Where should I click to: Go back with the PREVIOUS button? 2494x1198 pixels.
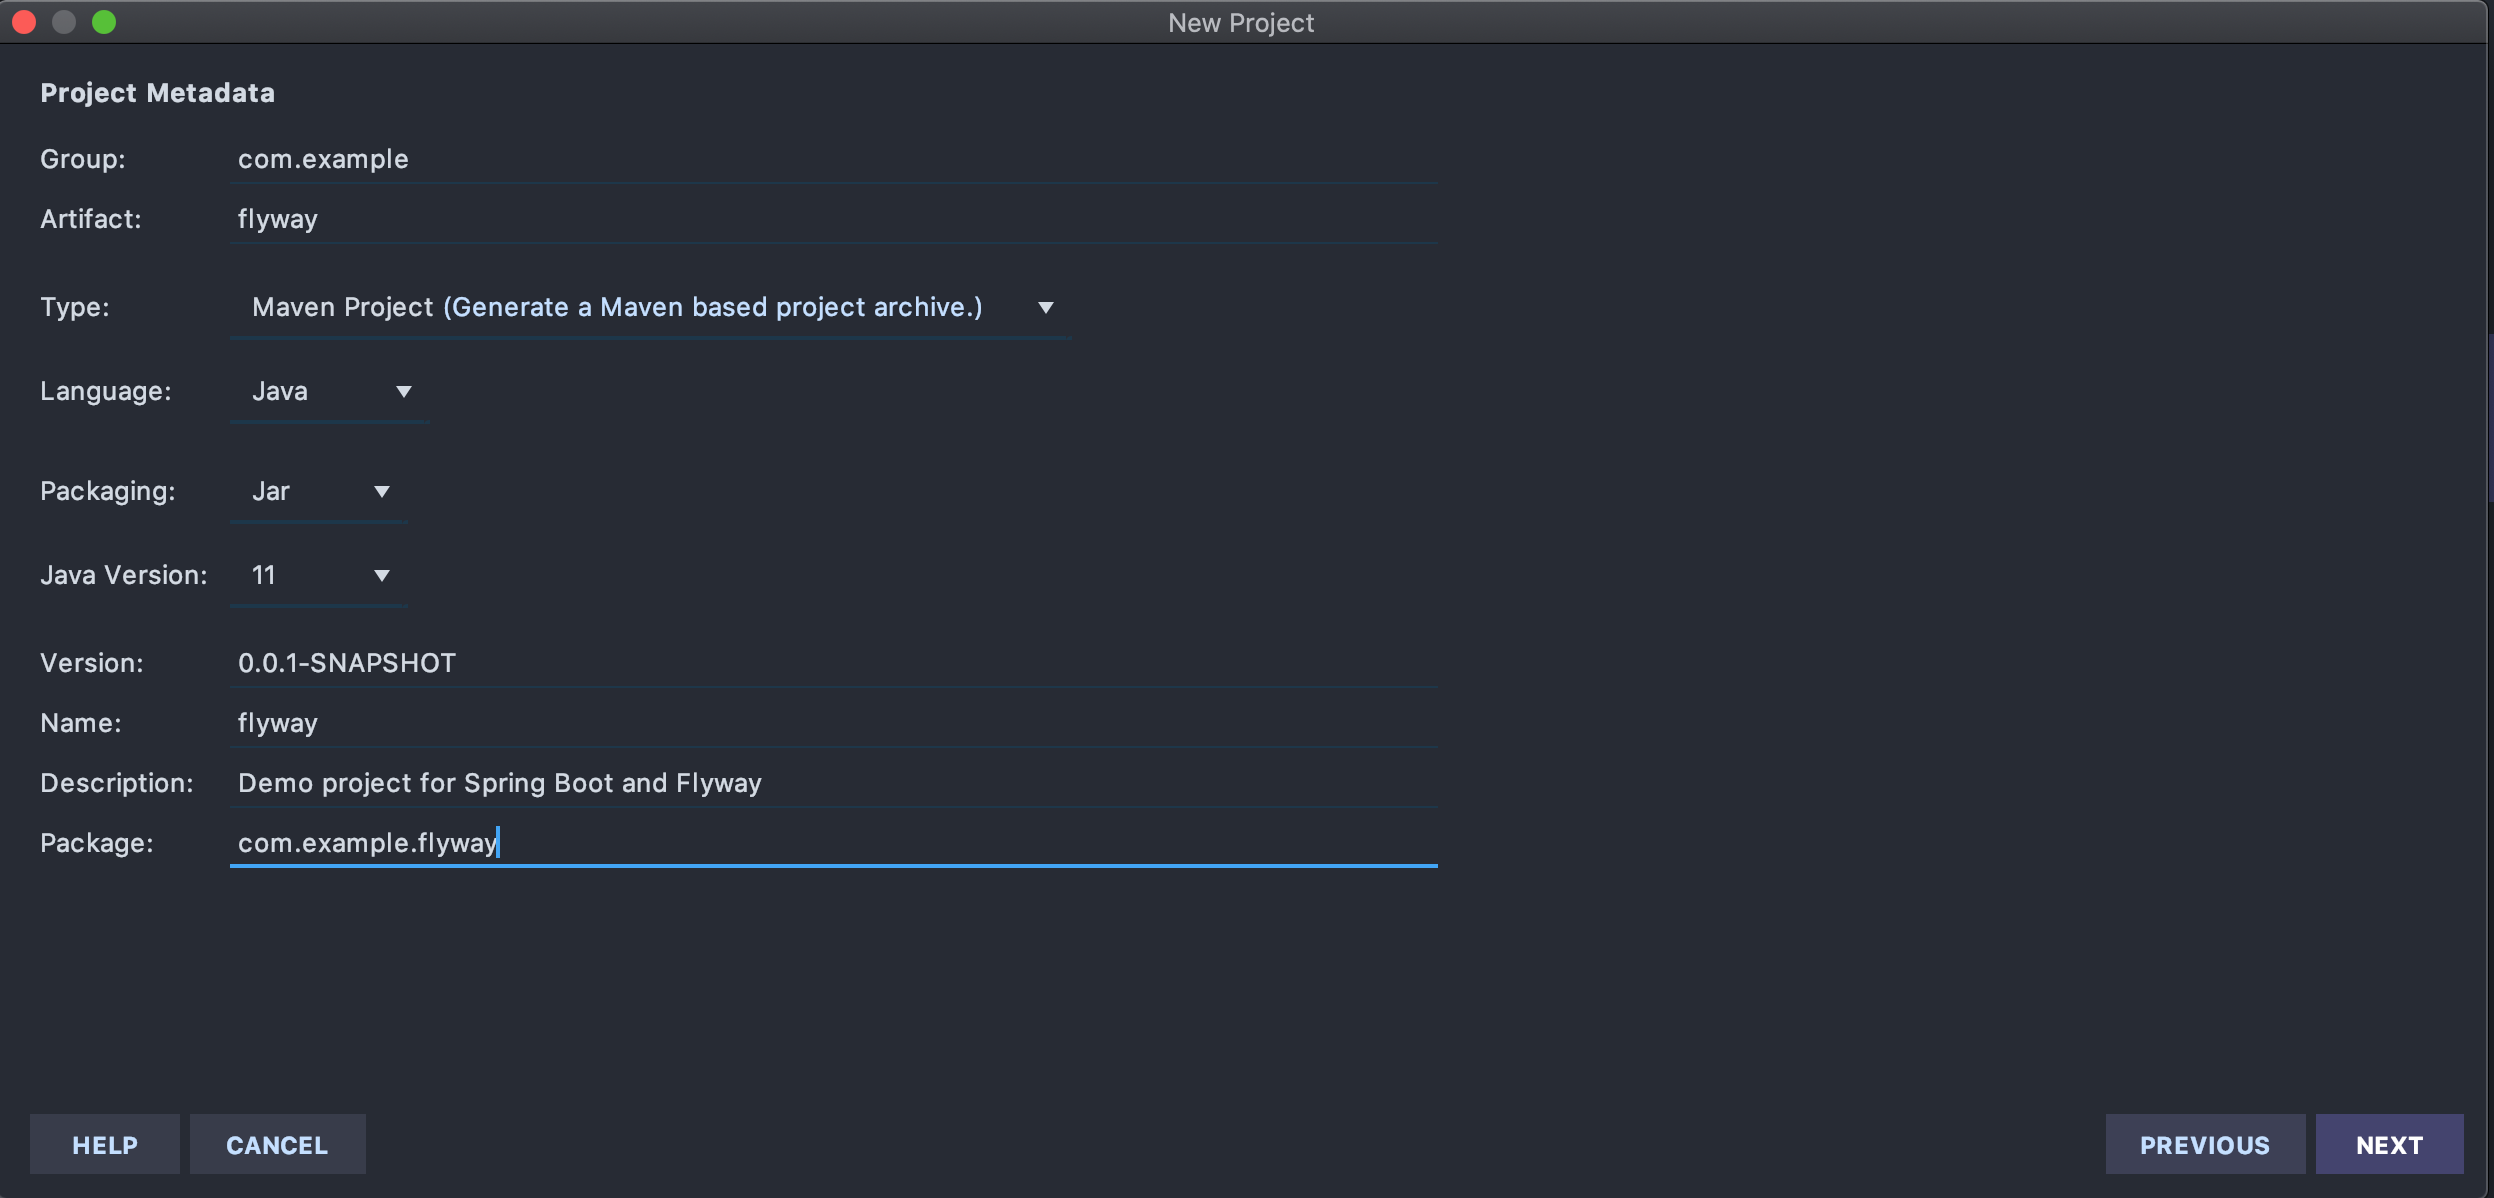pyautogui.click(x=2204, y=1145)
